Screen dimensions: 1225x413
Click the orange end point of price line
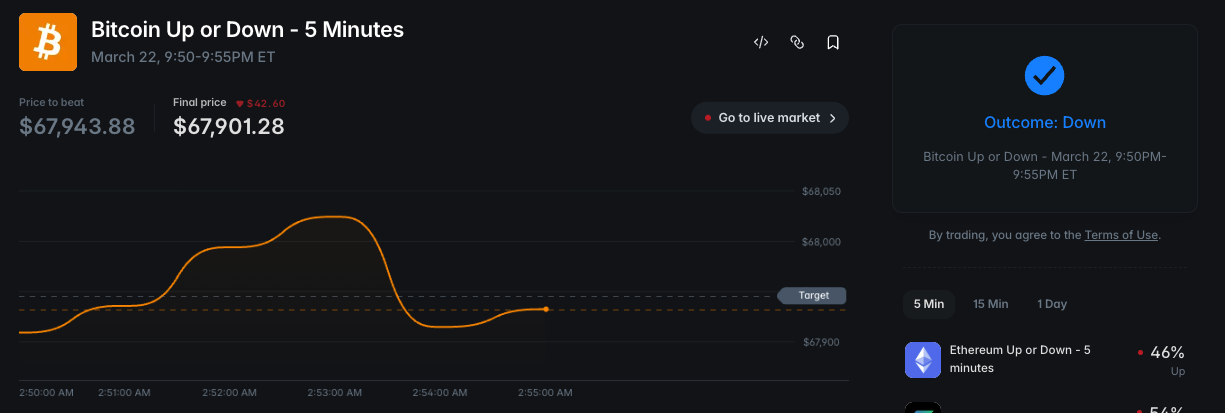tap(546, 309)
